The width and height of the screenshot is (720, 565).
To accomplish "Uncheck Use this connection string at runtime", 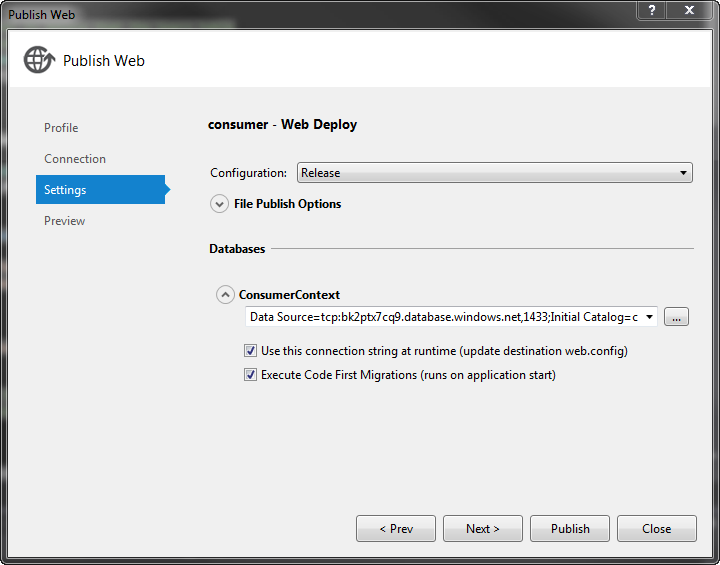I will point(251,351).
